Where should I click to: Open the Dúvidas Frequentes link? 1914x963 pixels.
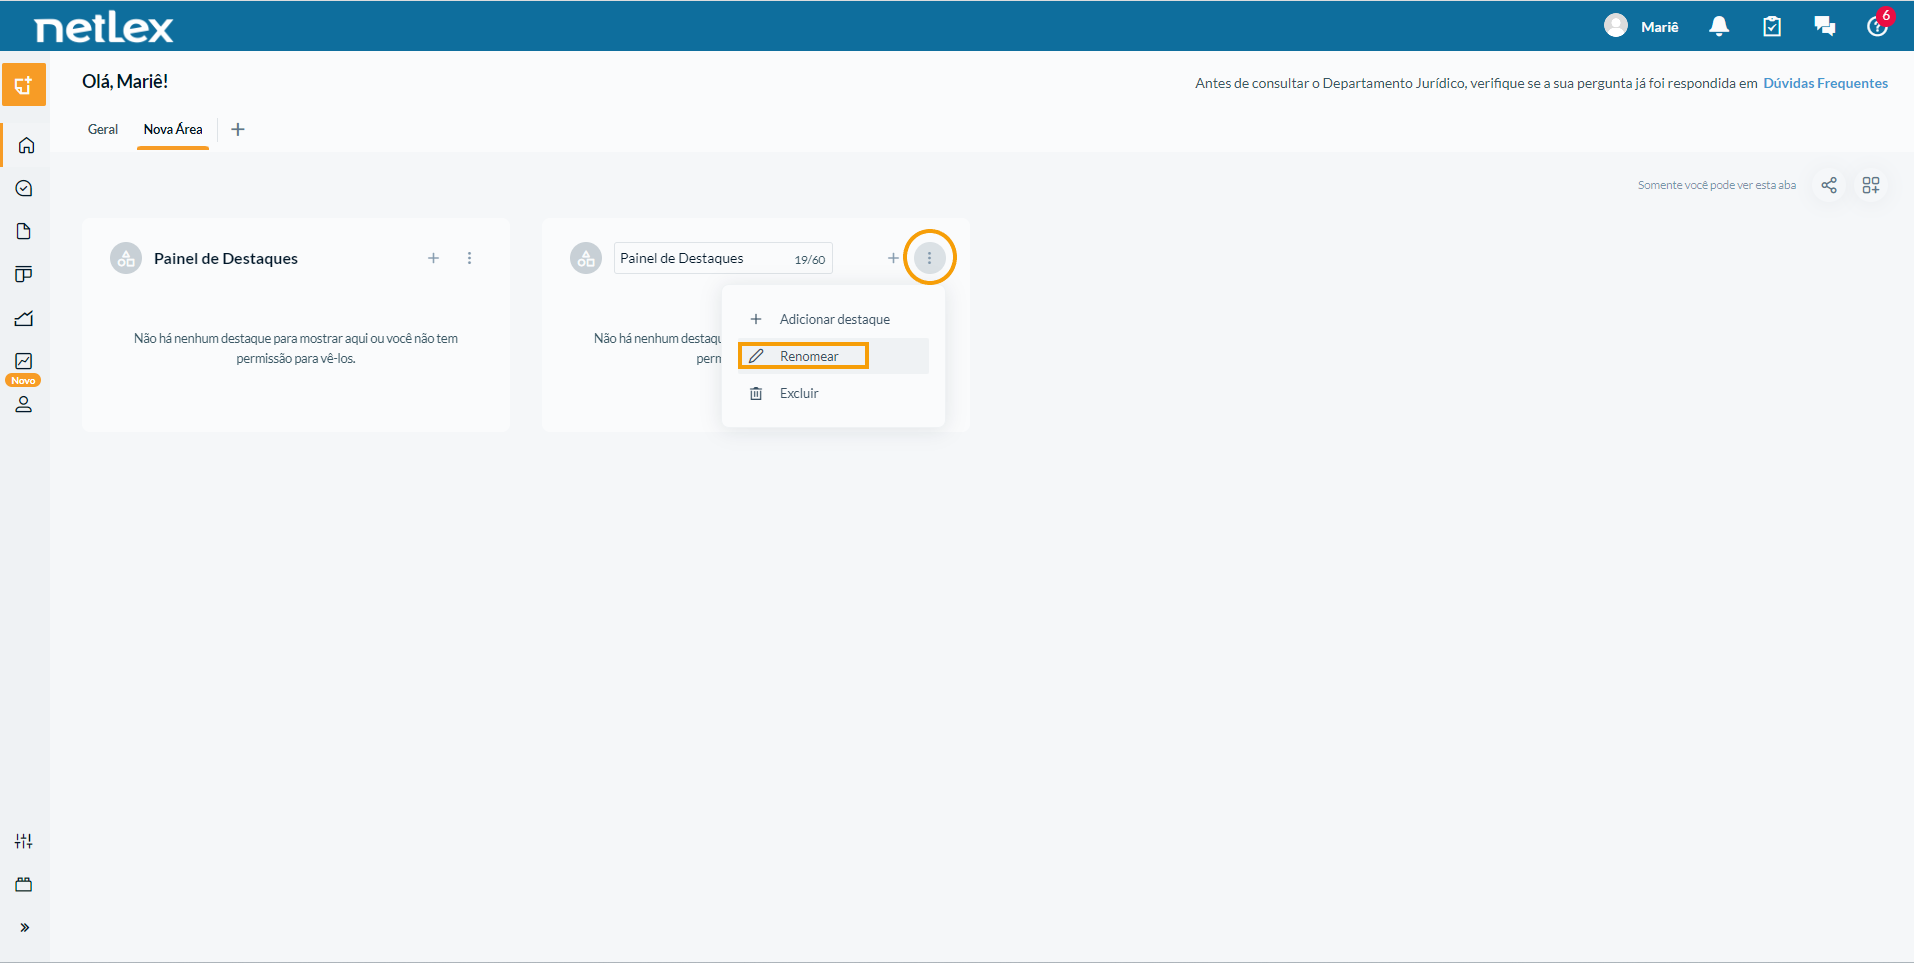(1825, 83)
